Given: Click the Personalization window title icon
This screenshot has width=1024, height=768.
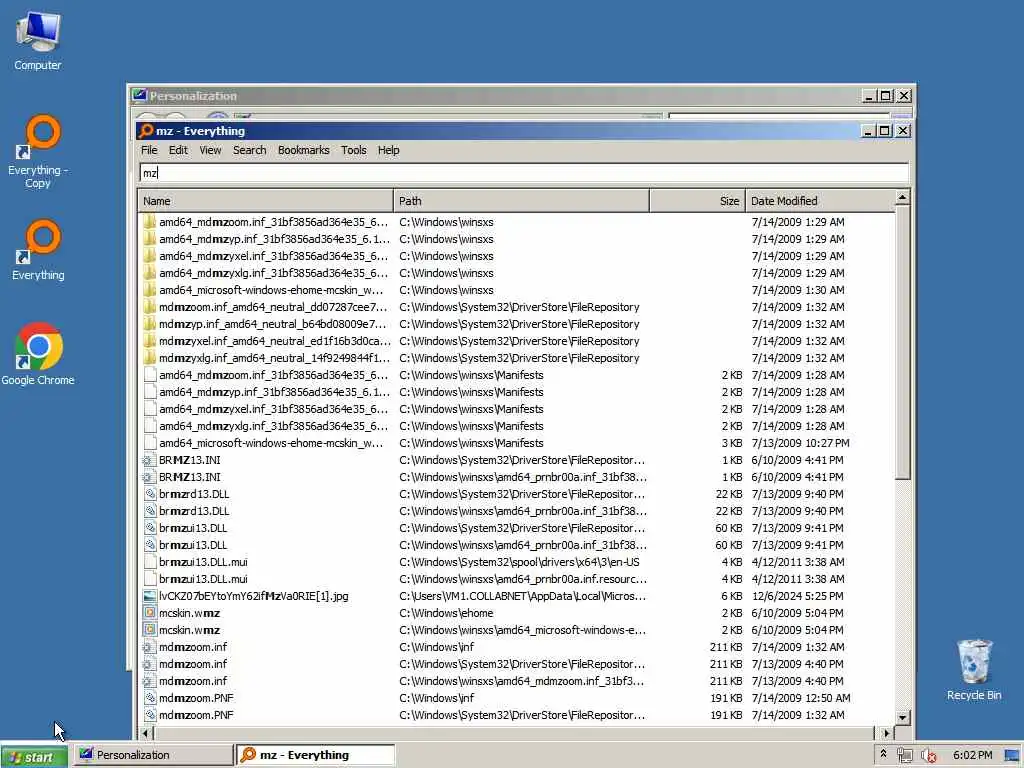Looking at the screenshot, I should [x=139, y=95].
